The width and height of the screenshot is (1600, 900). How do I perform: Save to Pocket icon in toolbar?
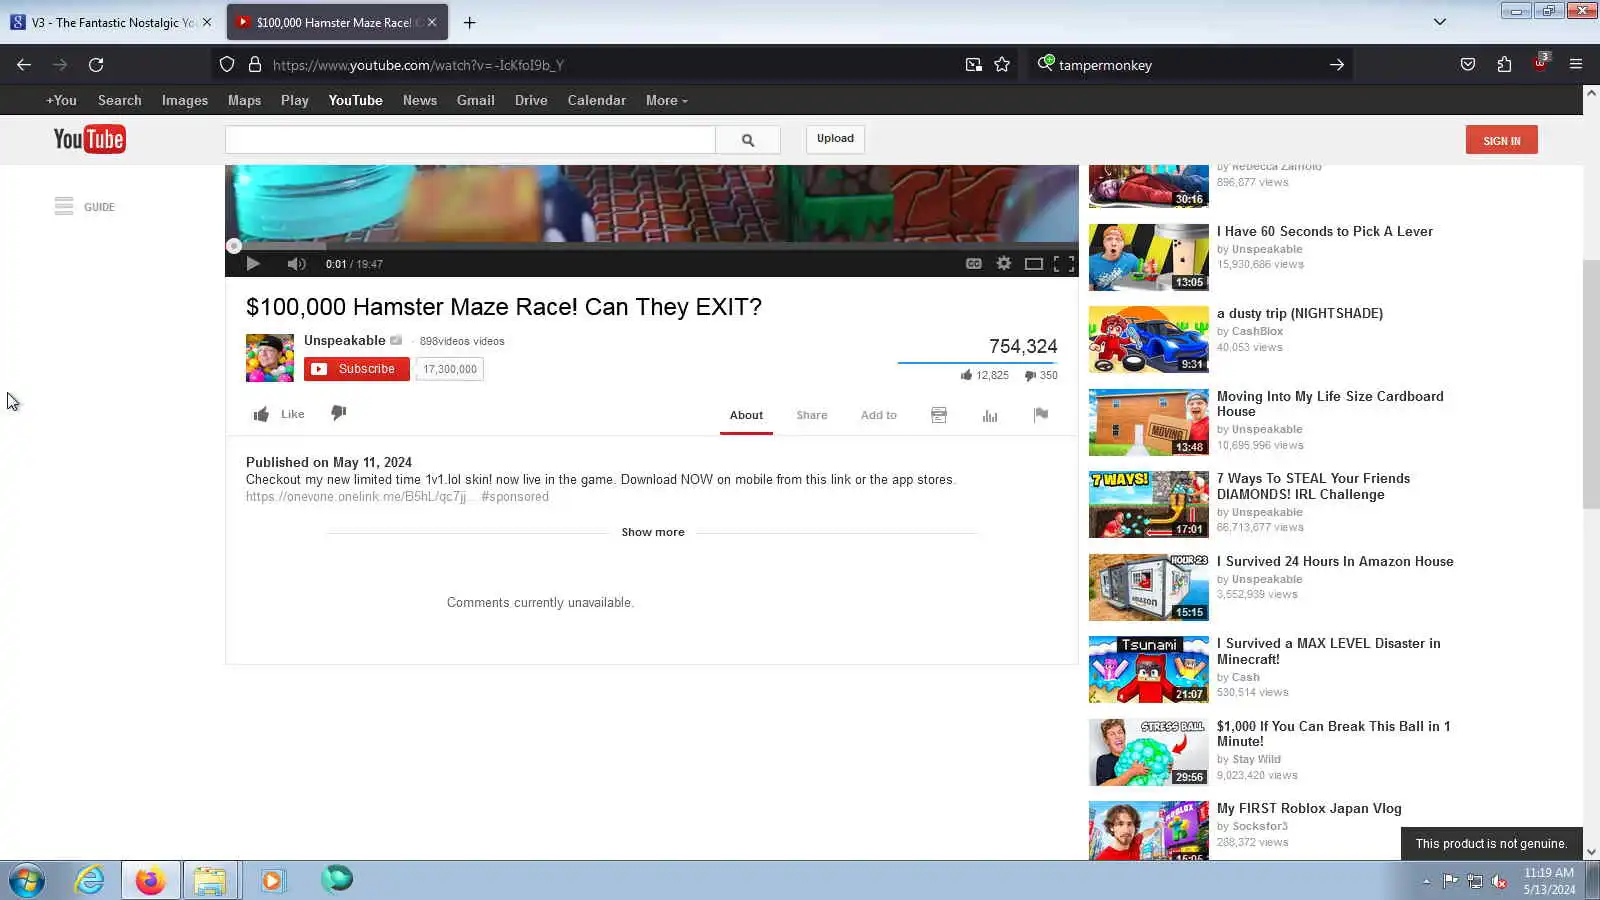[x=1468, y=65]
